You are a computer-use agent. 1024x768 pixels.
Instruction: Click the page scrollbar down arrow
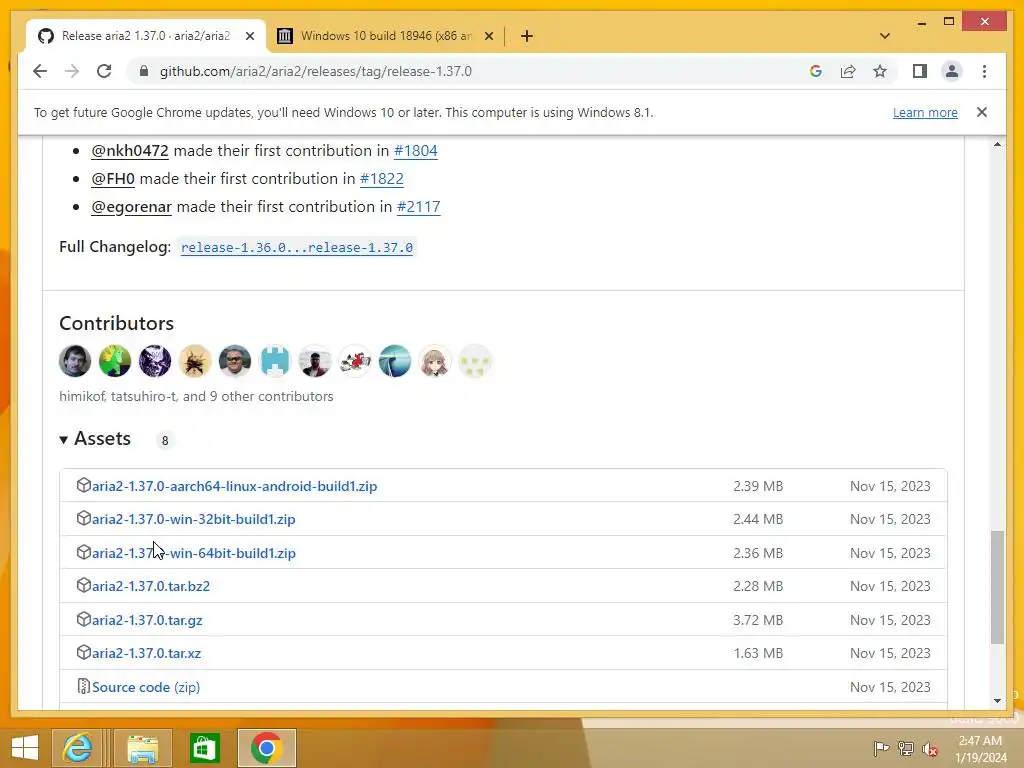pos(997,701)
